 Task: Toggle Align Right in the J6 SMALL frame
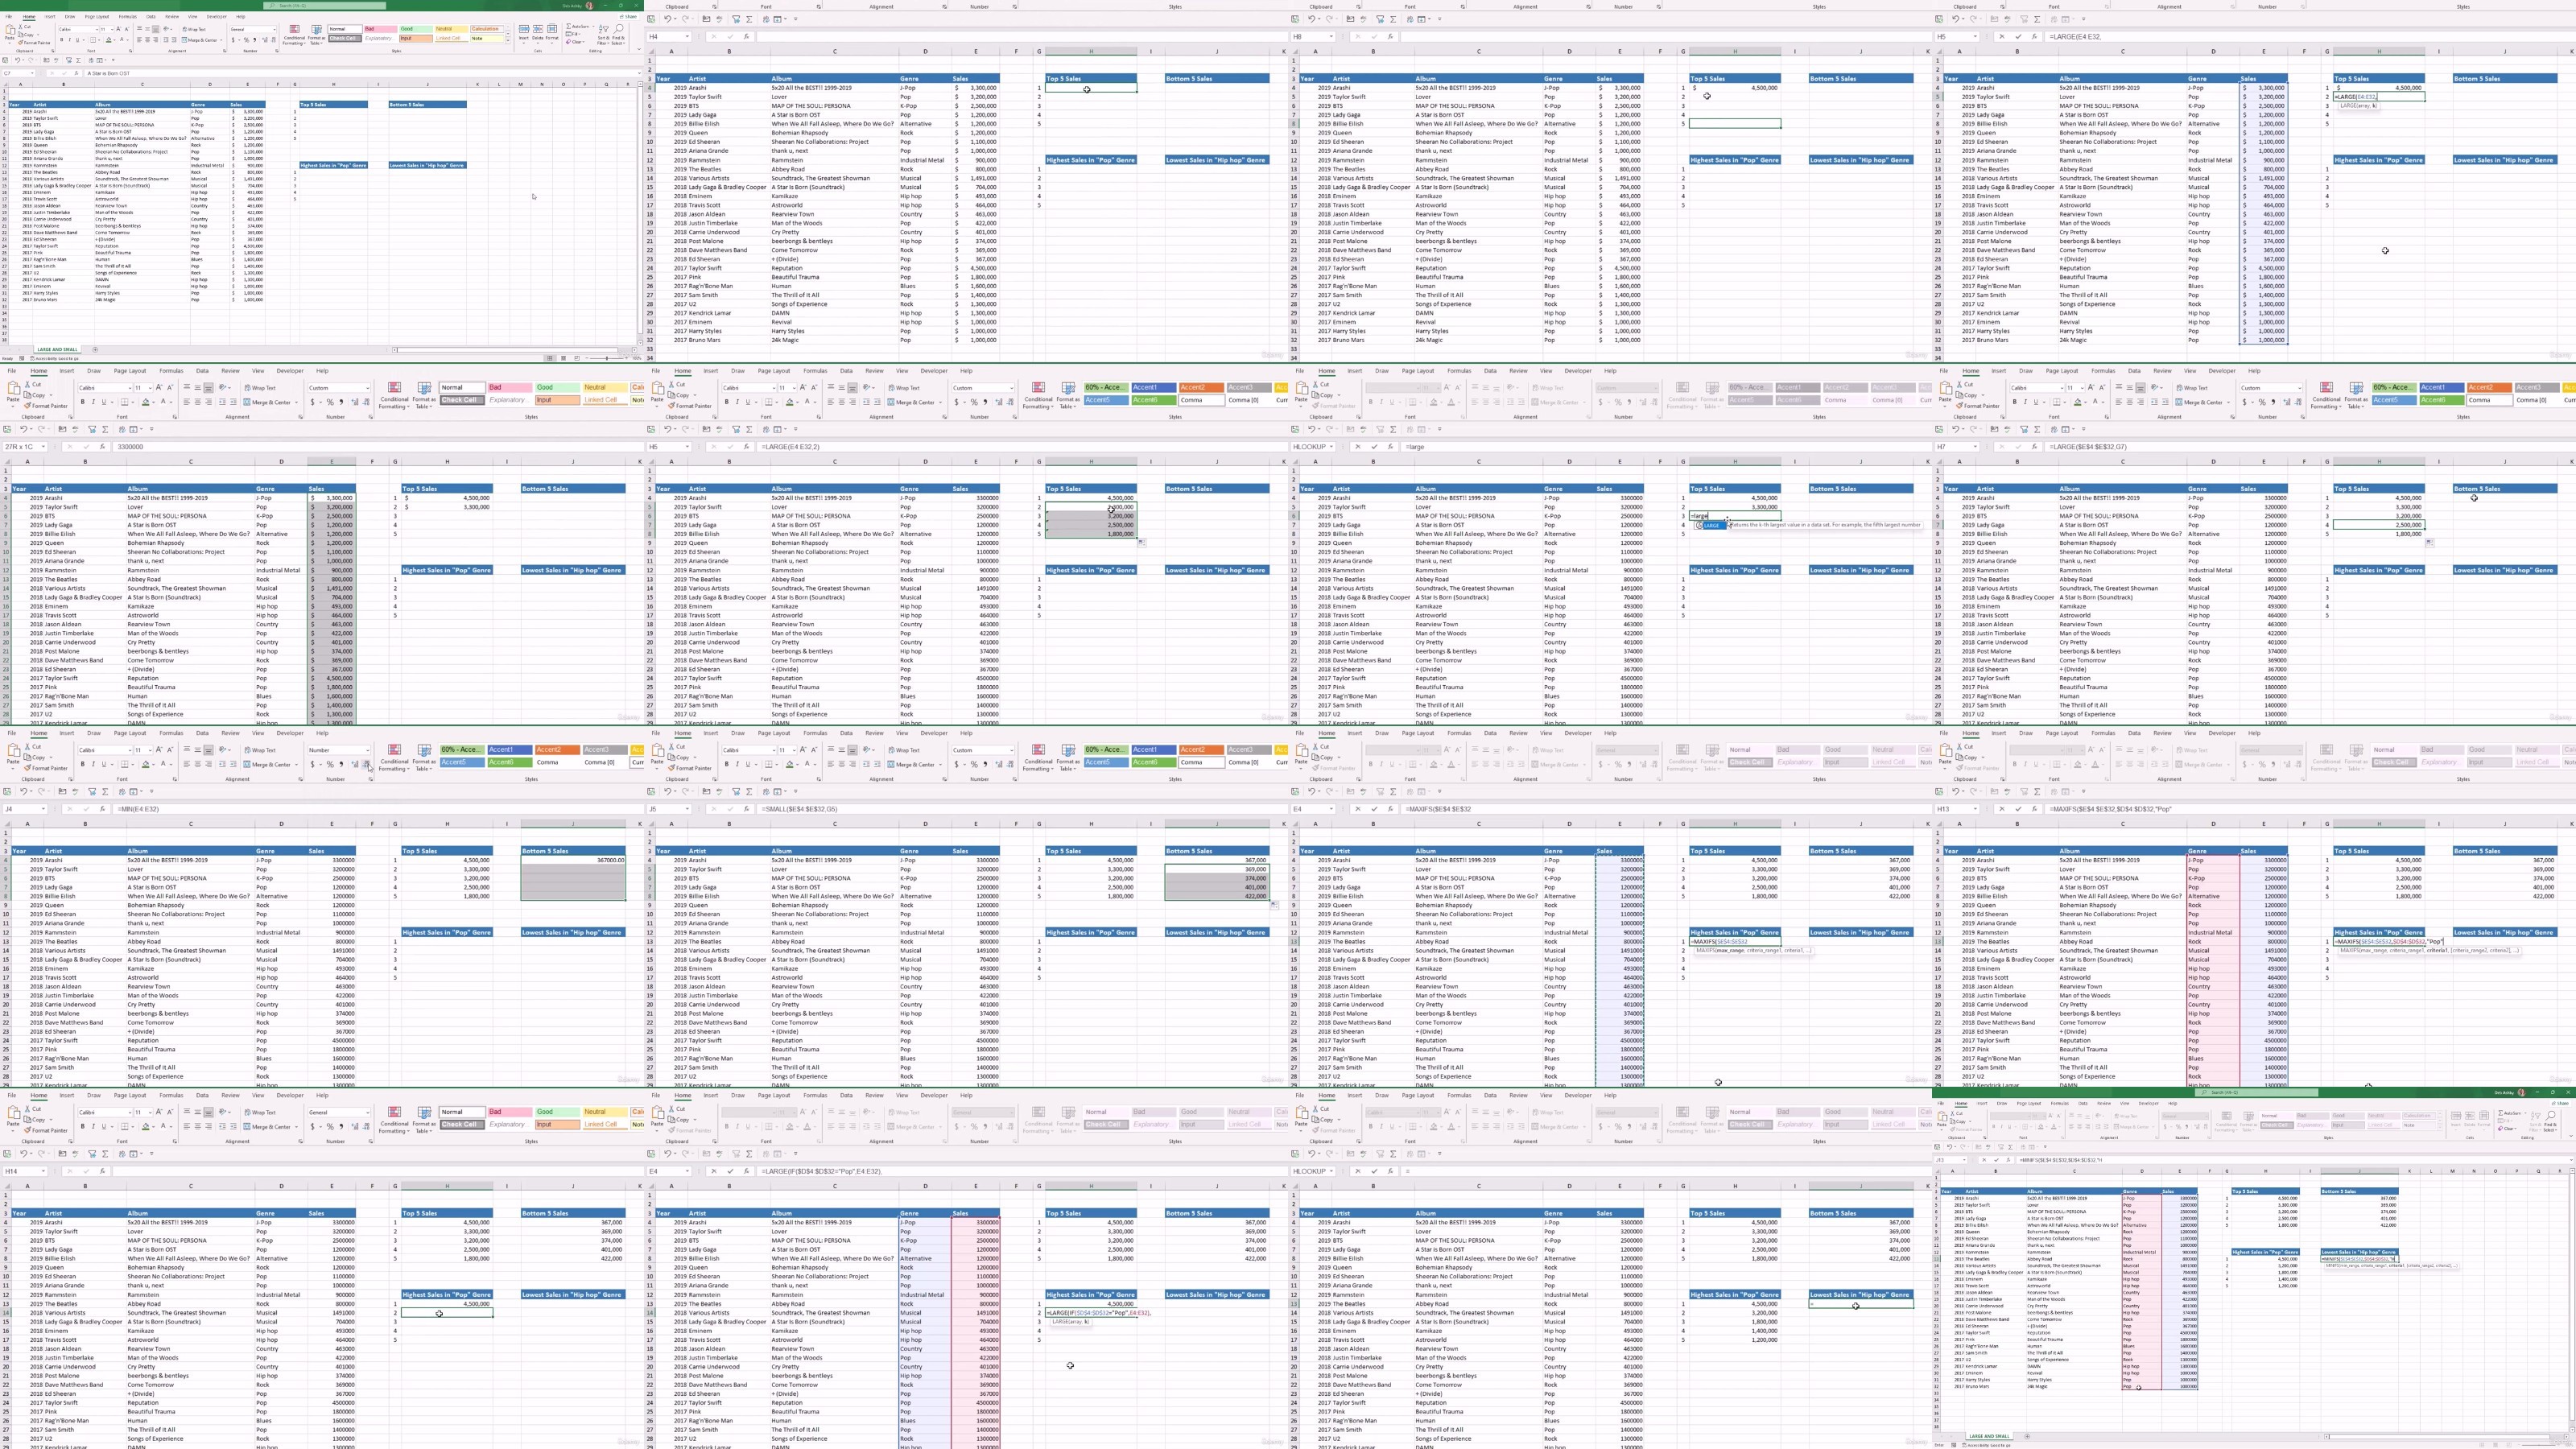[853, 764]
